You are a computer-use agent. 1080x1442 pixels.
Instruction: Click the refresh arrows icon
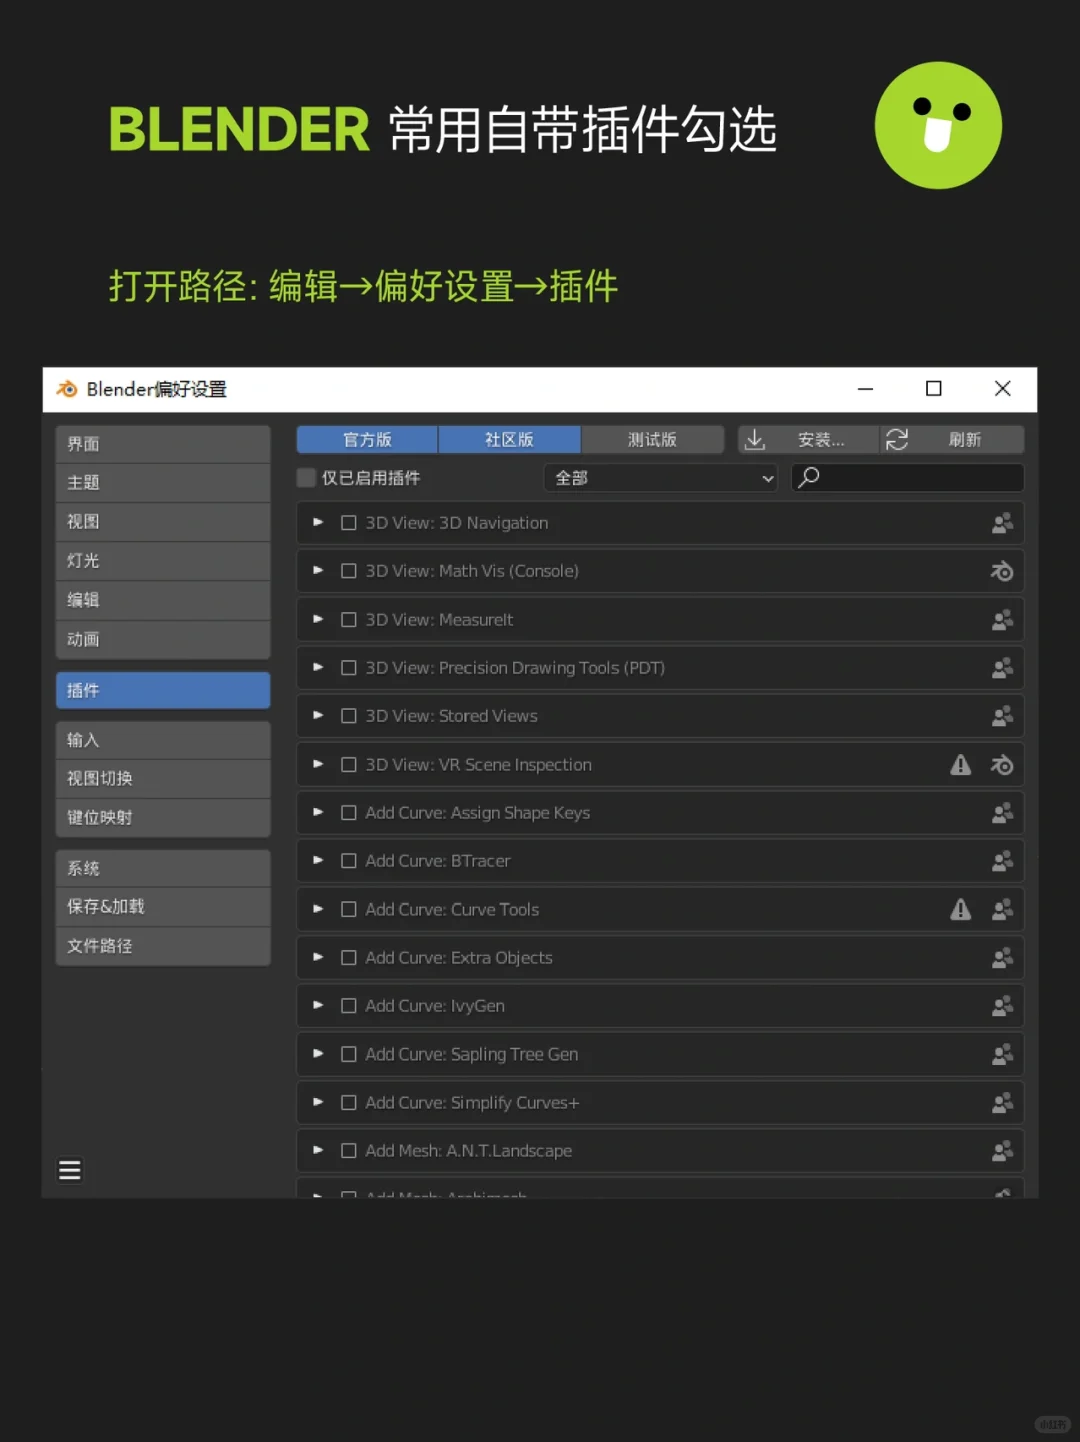click(897, 440)
